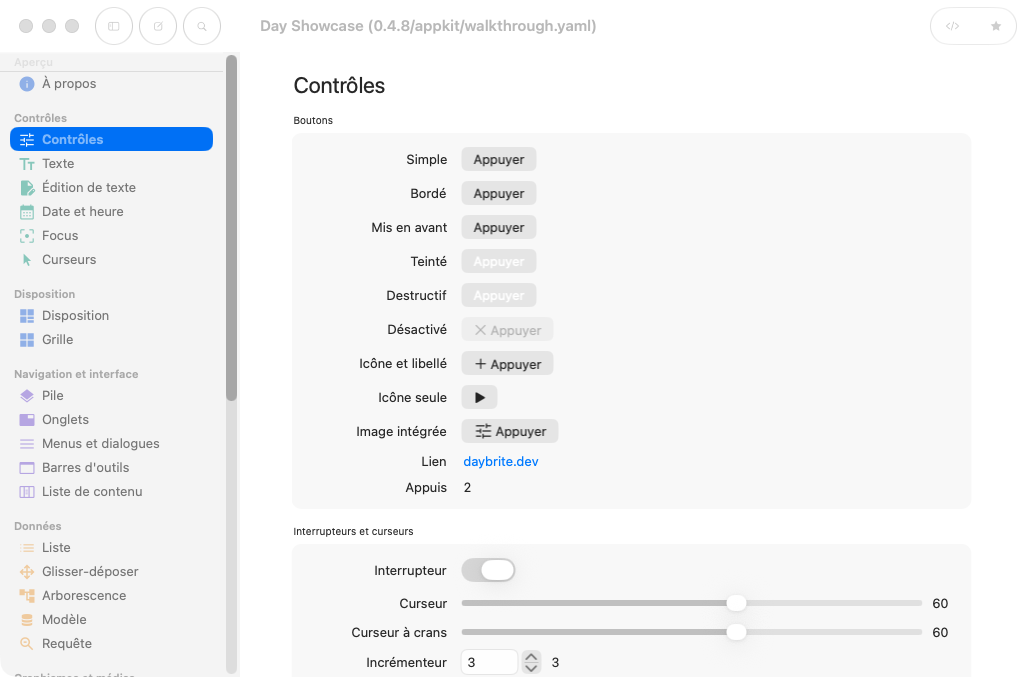The width and height of the screenshot is (1024, 677).
Task: Select the Onglets sidebar entry
Action: click(112, 420)
